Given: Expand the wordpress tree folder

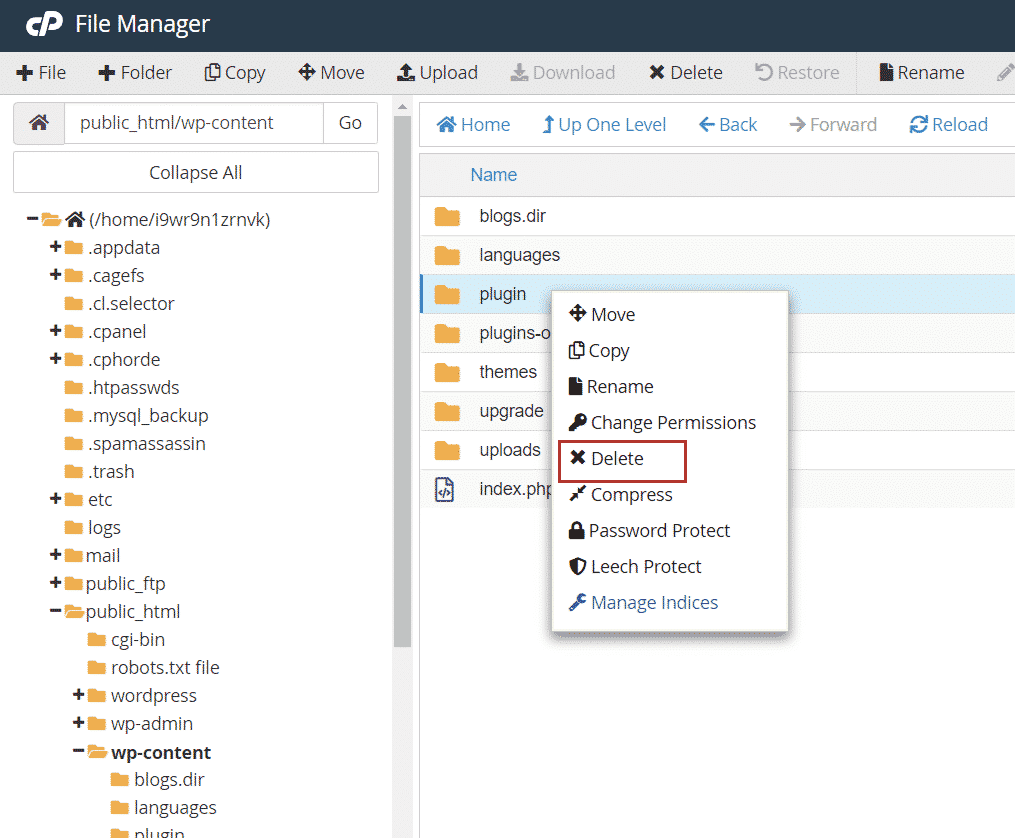Looking at the screenshot, I should (79, 694).
